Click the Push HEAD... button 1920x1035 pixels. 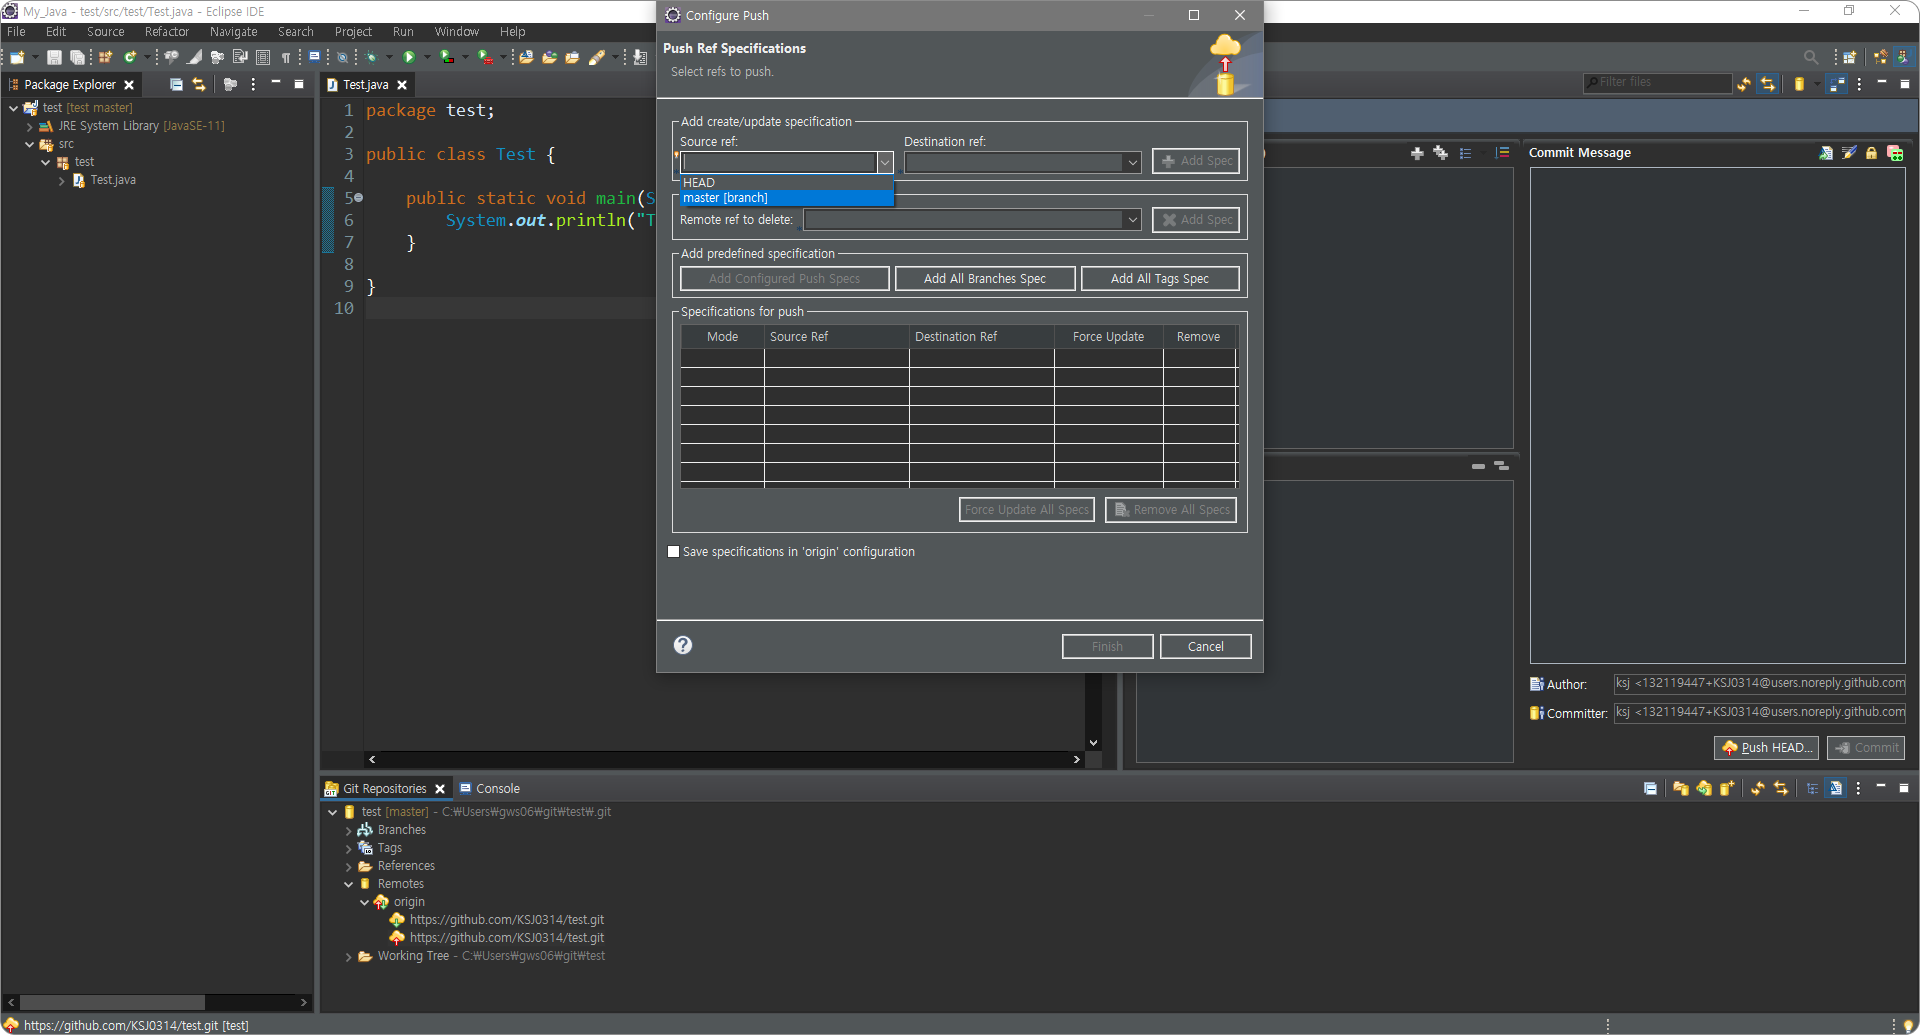pos(1766,748)
